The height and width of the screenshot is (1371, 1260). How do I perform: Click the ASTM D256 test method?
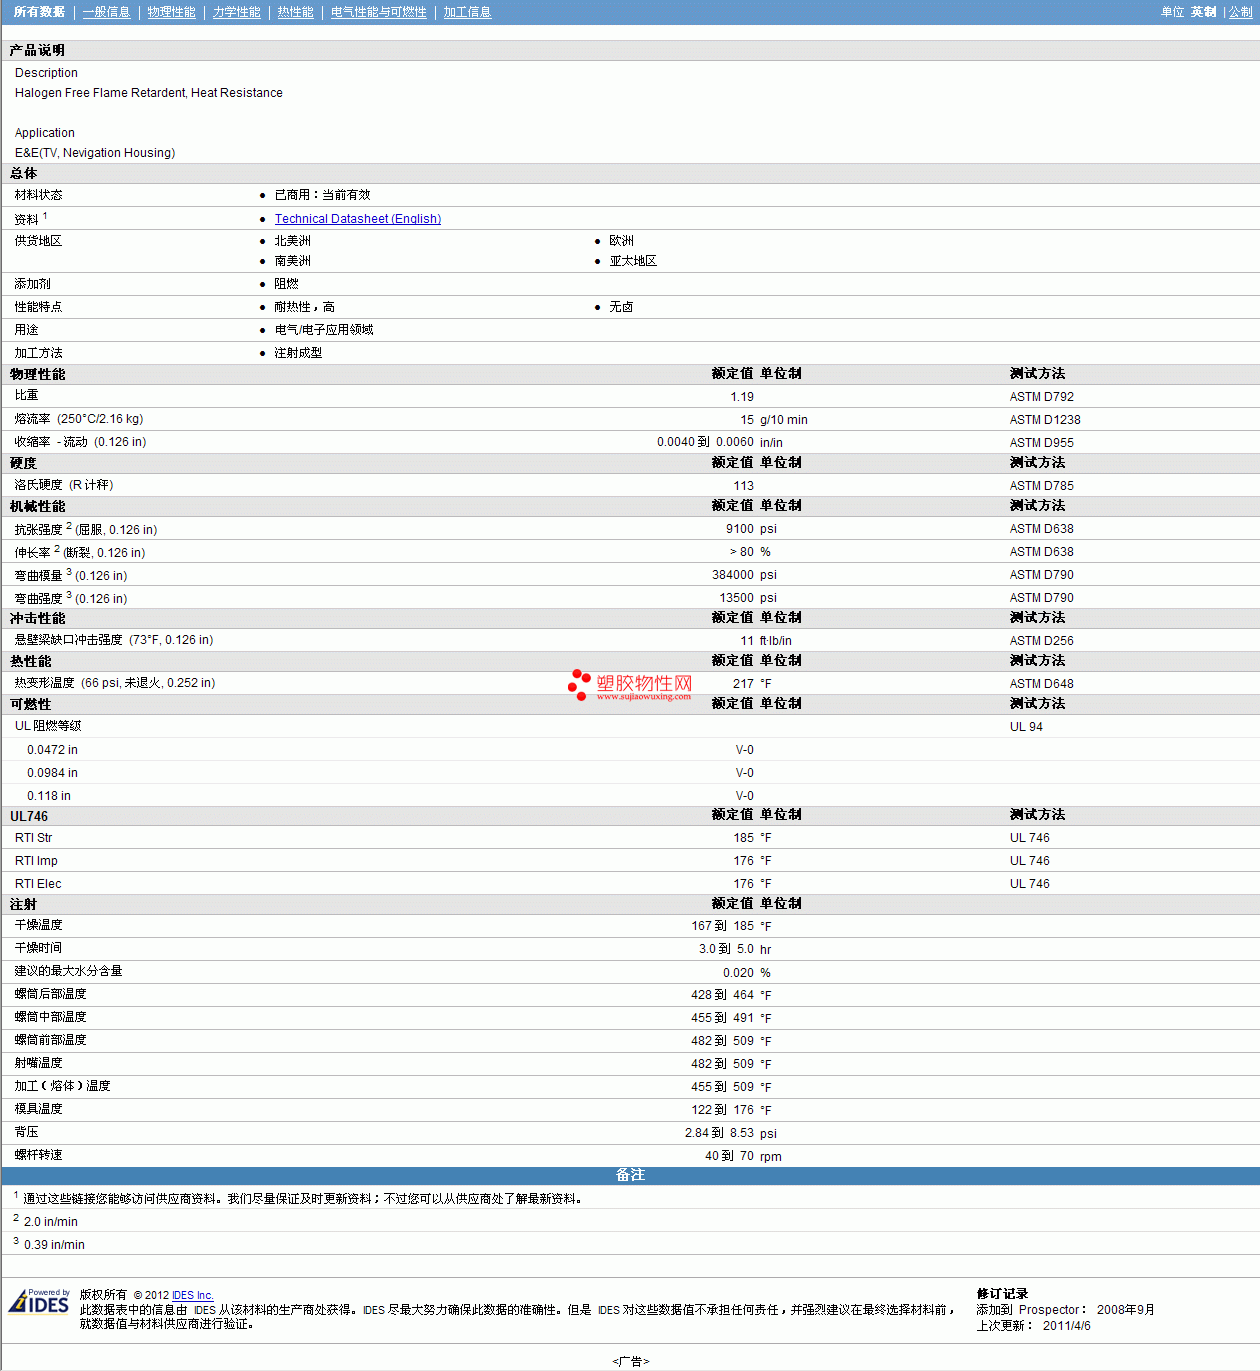(1041, 641)
